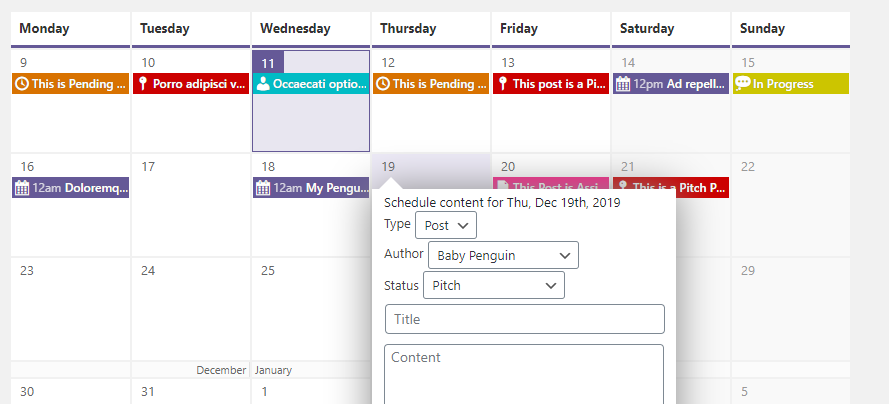Click the speech bubble icon on 'In Progress'
The width and height of the screenshot is (889, 404).
(x=742, y=84)
